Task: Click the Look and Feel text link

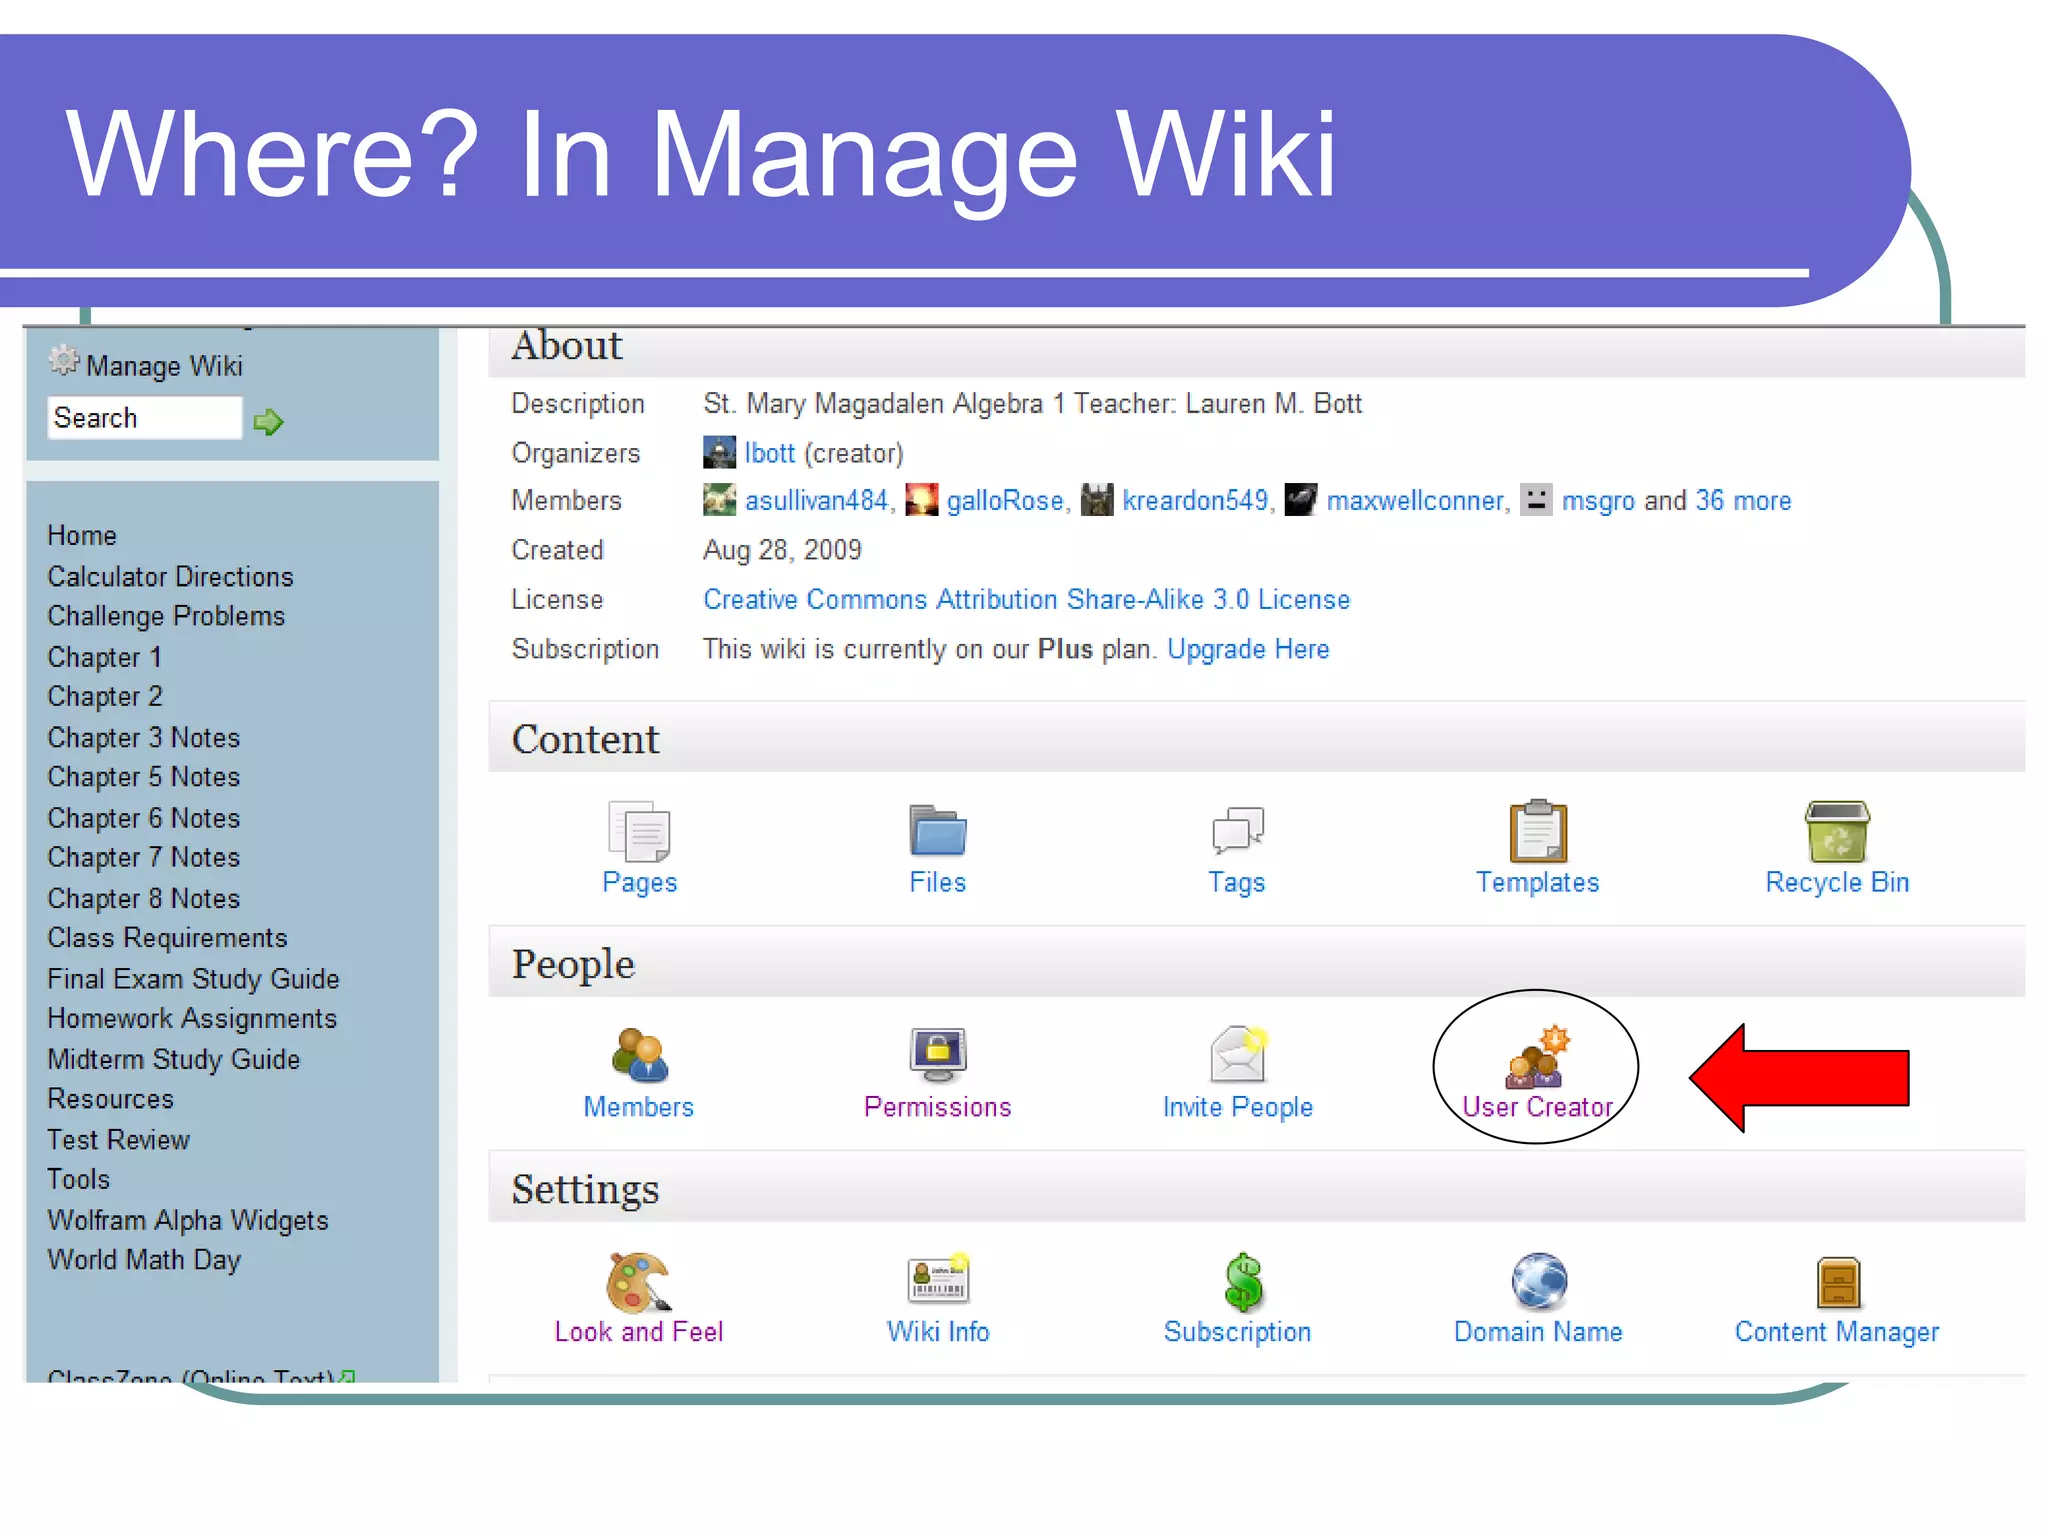Action: point(638,1333)
